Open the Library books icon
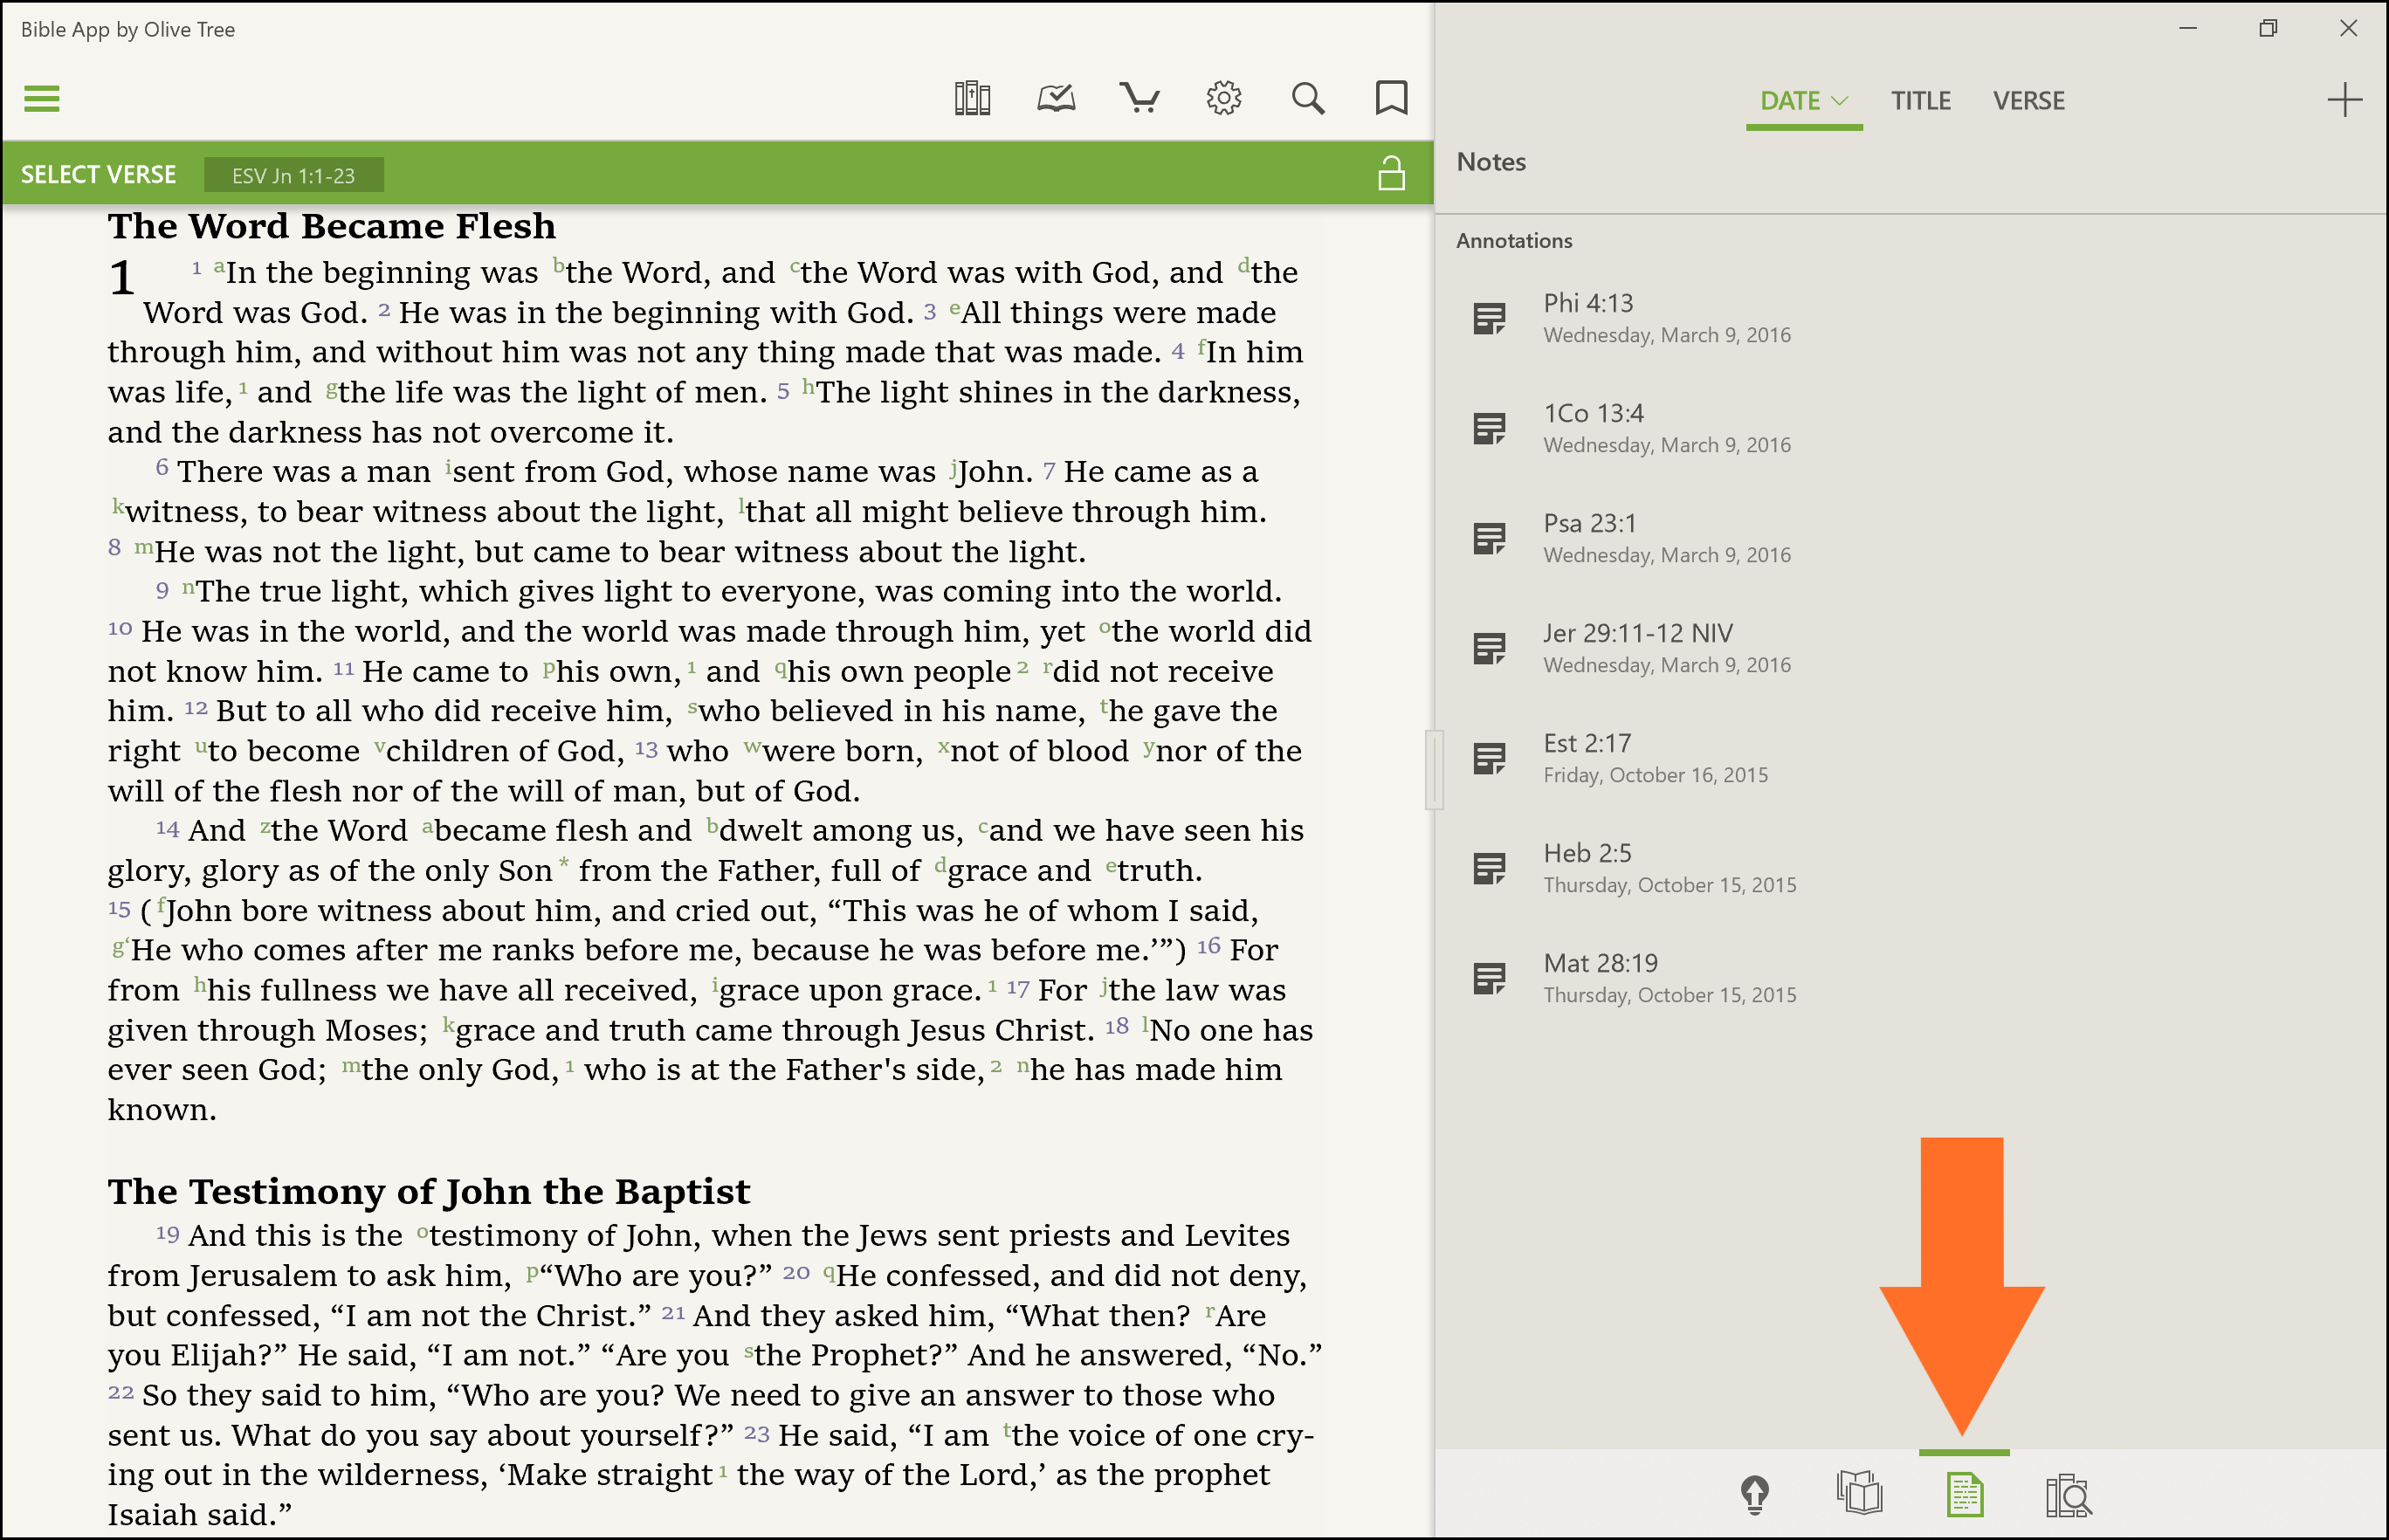The width and height of the screenshot is (2389, 1540). click(x=972, y=99)
